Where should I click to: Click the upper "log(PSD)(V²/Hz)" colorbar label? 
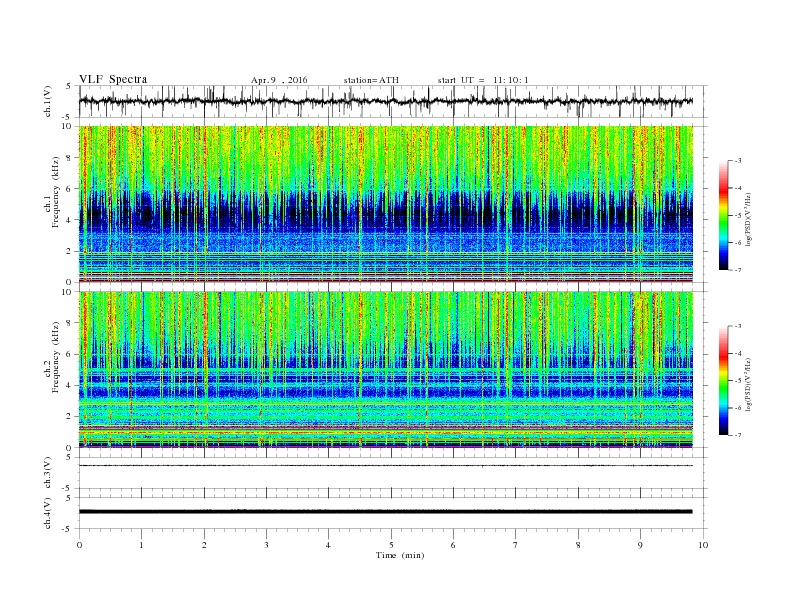(748, 219)
